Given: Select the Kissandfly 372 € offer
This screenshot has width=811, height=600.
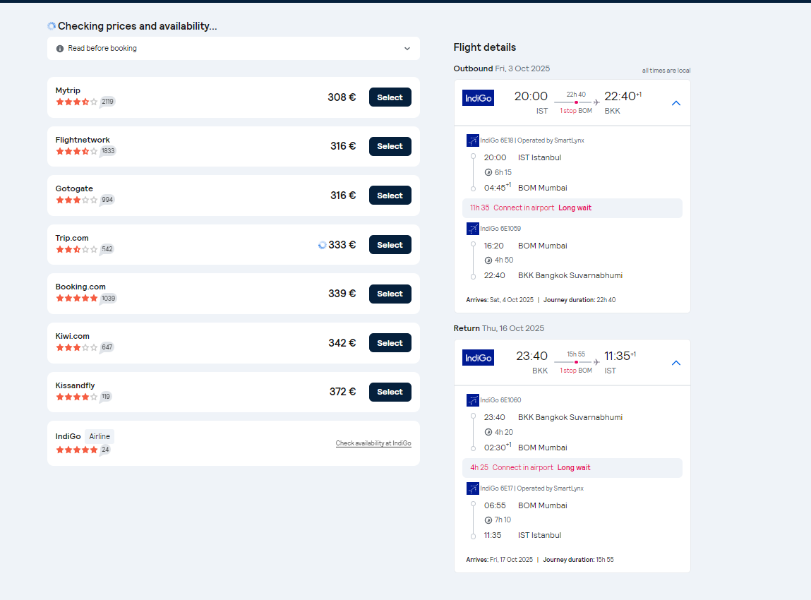Looking at the screenshot, I should pos(390,392).
